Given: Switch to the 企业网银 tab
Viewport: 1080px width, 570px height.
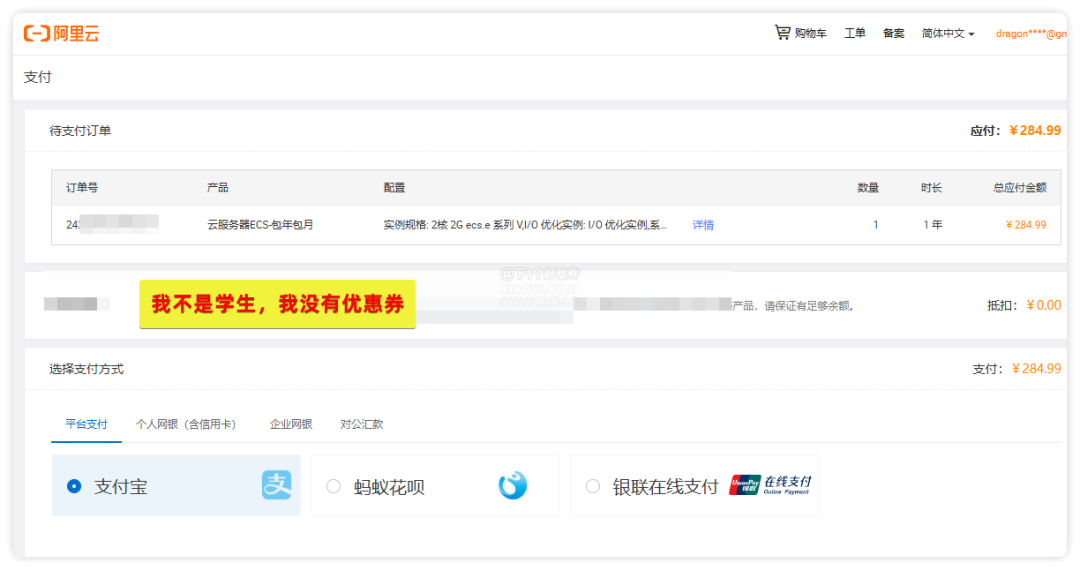Looking at the screenshot, I should (x=291, y=424).
